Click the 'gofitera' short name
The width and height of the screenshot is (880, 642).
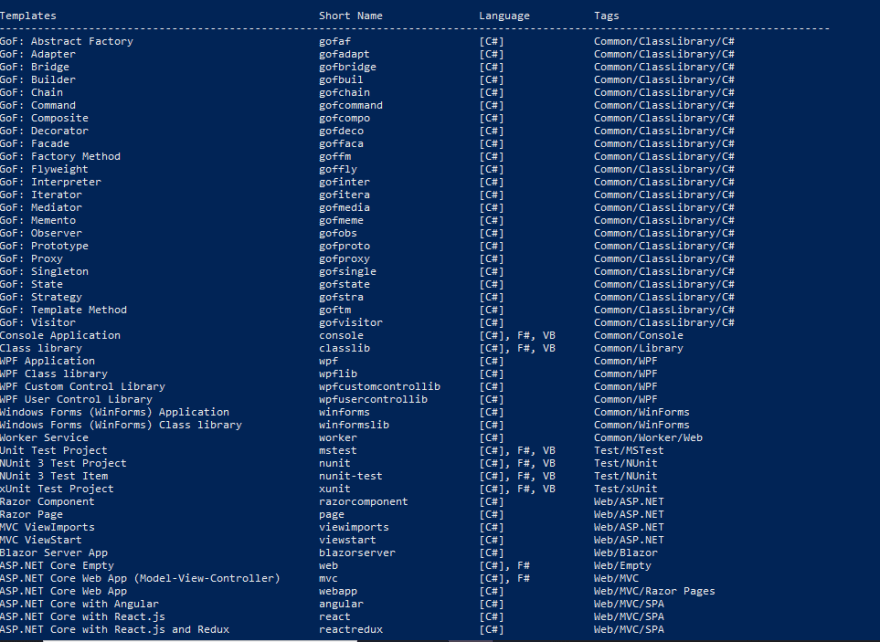click(x=345, y=195)
